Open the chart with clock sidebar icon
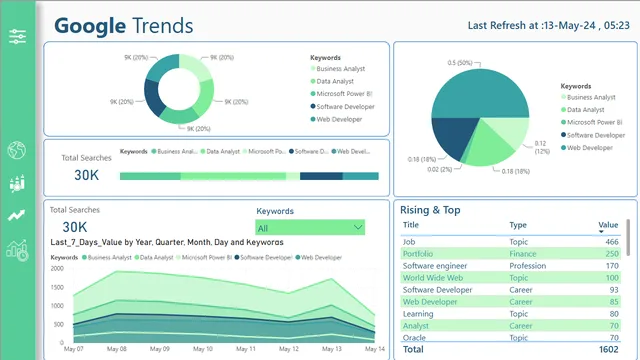 pos(17,250)
